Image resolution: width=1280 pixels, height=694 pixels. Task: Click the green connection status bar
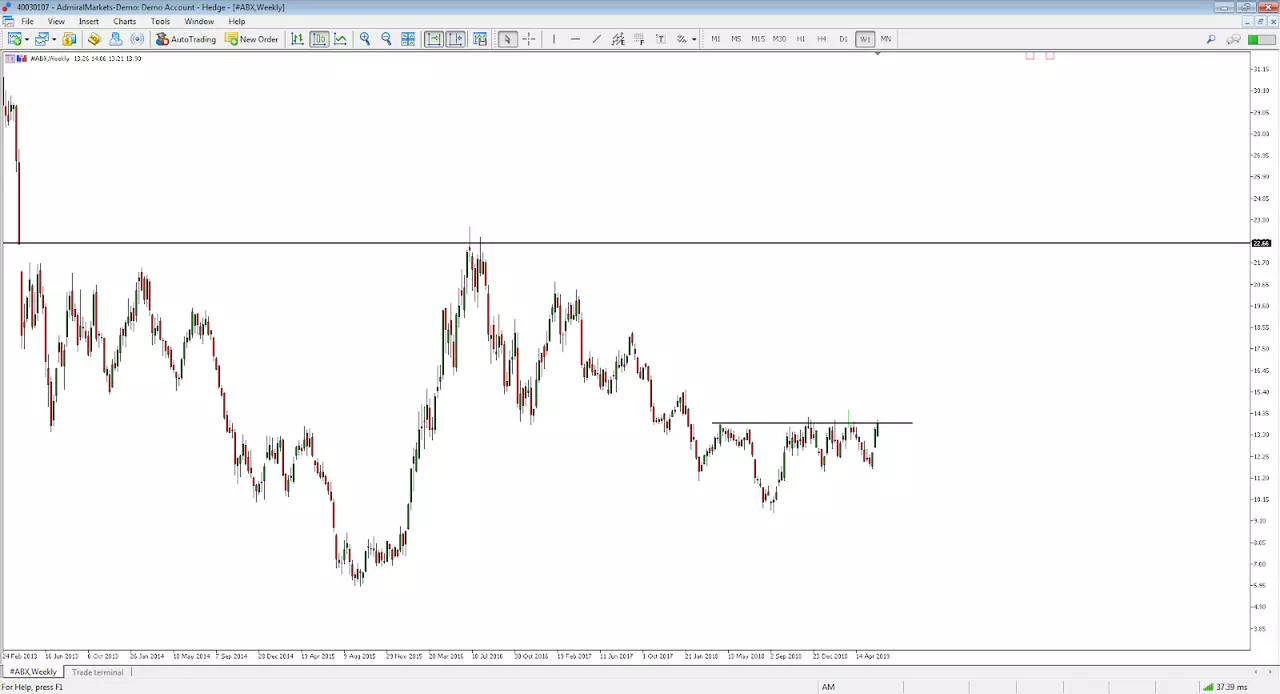1253,39
